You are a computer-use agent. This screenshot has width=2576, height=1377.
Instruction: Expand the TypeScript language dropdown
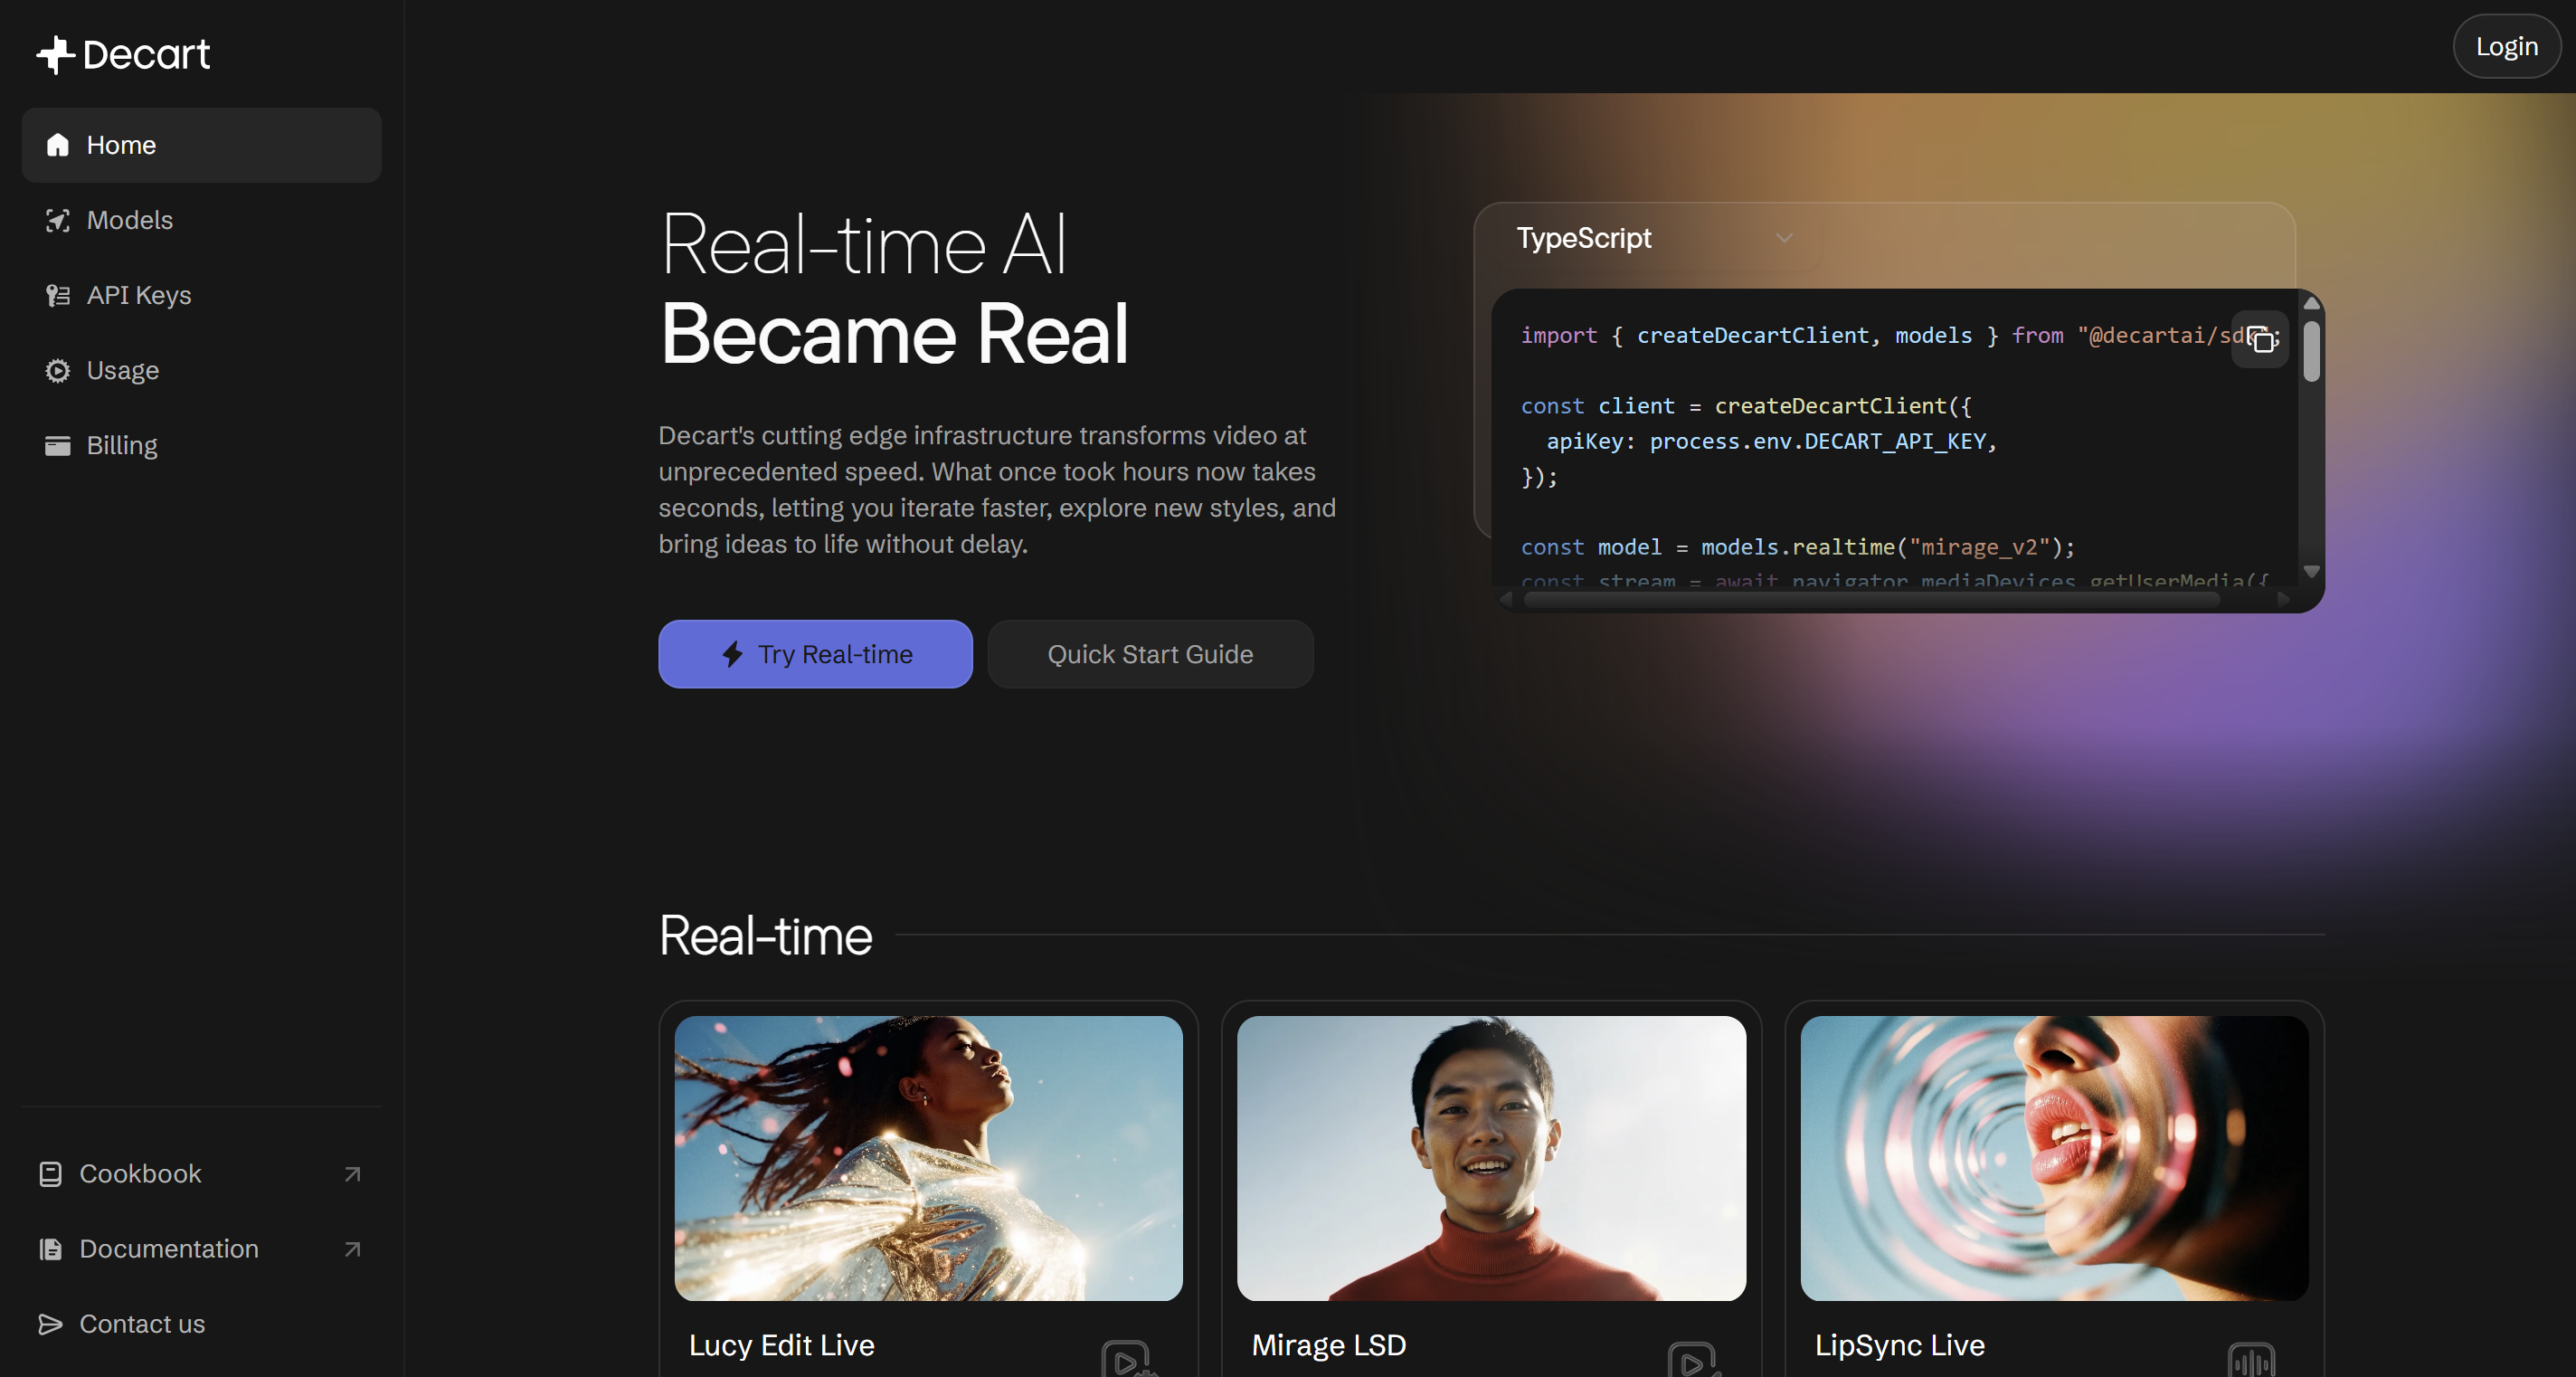click(1655, 238)
